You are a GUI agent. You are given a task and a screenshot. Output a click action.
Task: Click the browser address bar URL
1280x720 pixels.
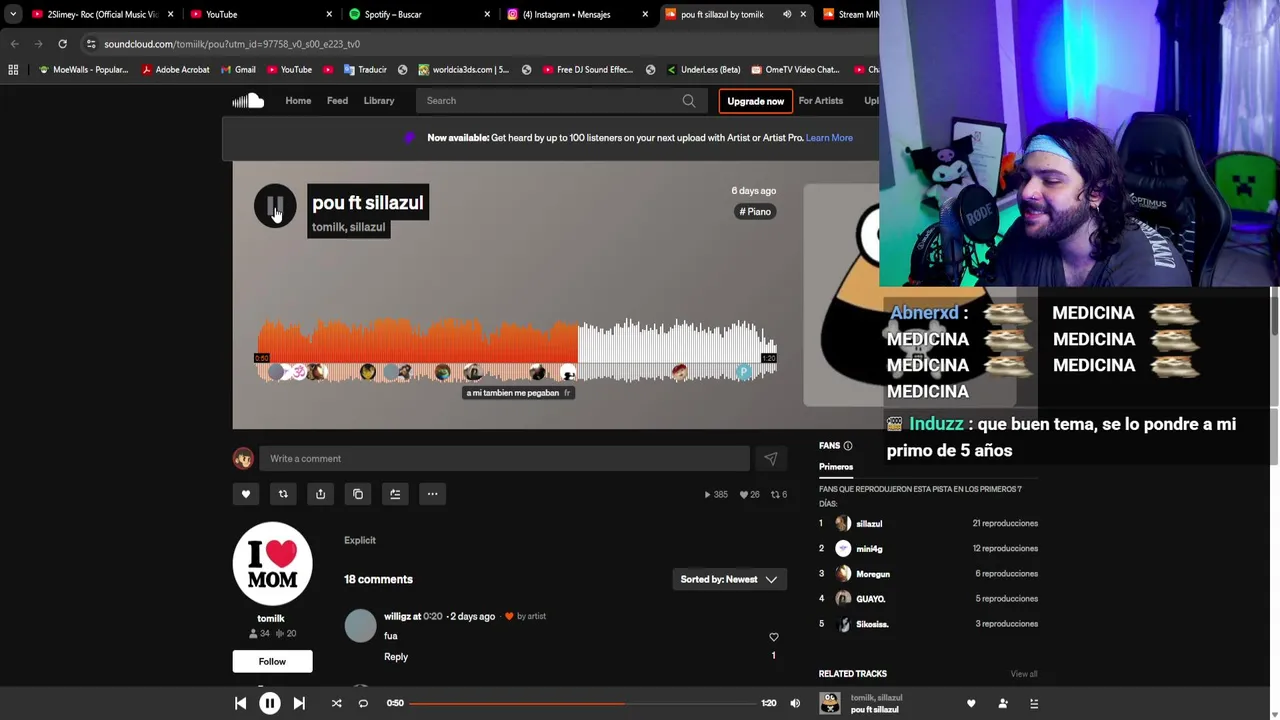(232, 44)
